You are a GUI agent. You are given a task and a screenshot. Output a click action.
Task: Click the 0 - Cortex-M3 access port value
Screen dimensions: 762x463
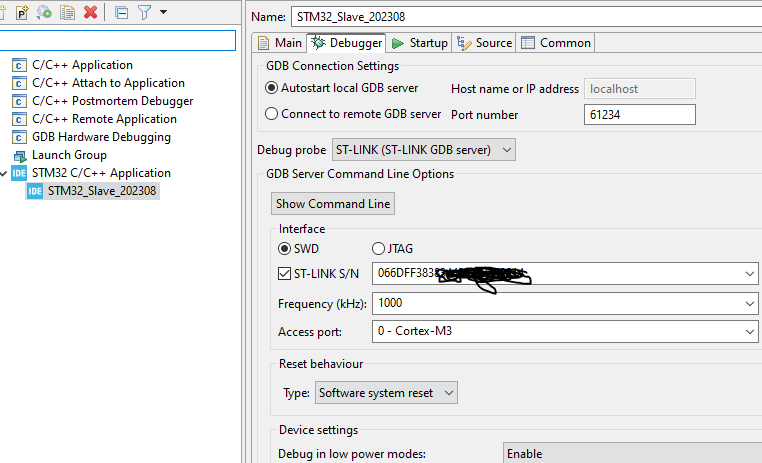(415, 331)
